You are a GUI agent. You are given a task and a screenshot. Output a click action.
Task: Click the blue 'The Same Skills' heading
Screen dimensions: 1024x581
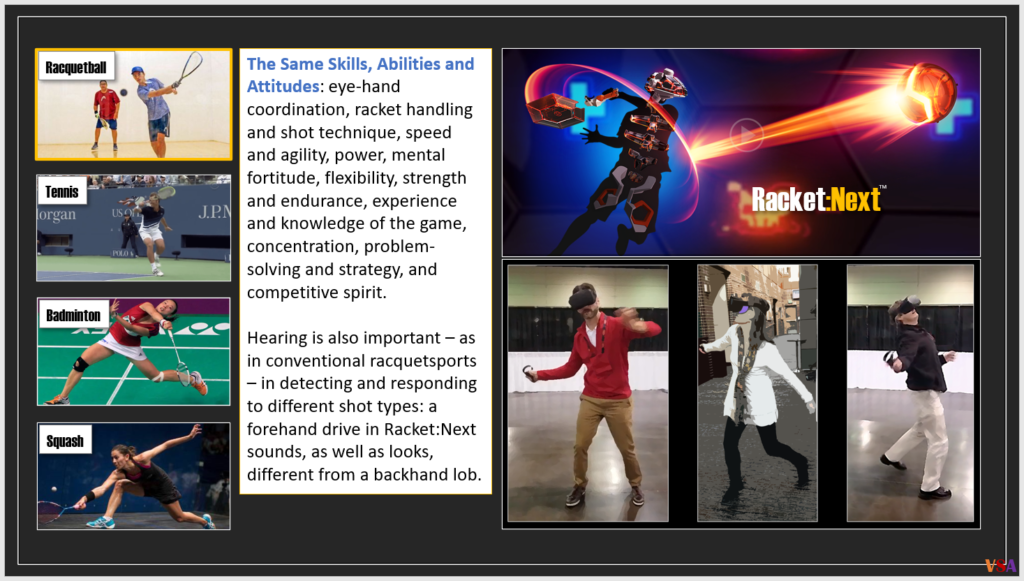tap(360, 65)
